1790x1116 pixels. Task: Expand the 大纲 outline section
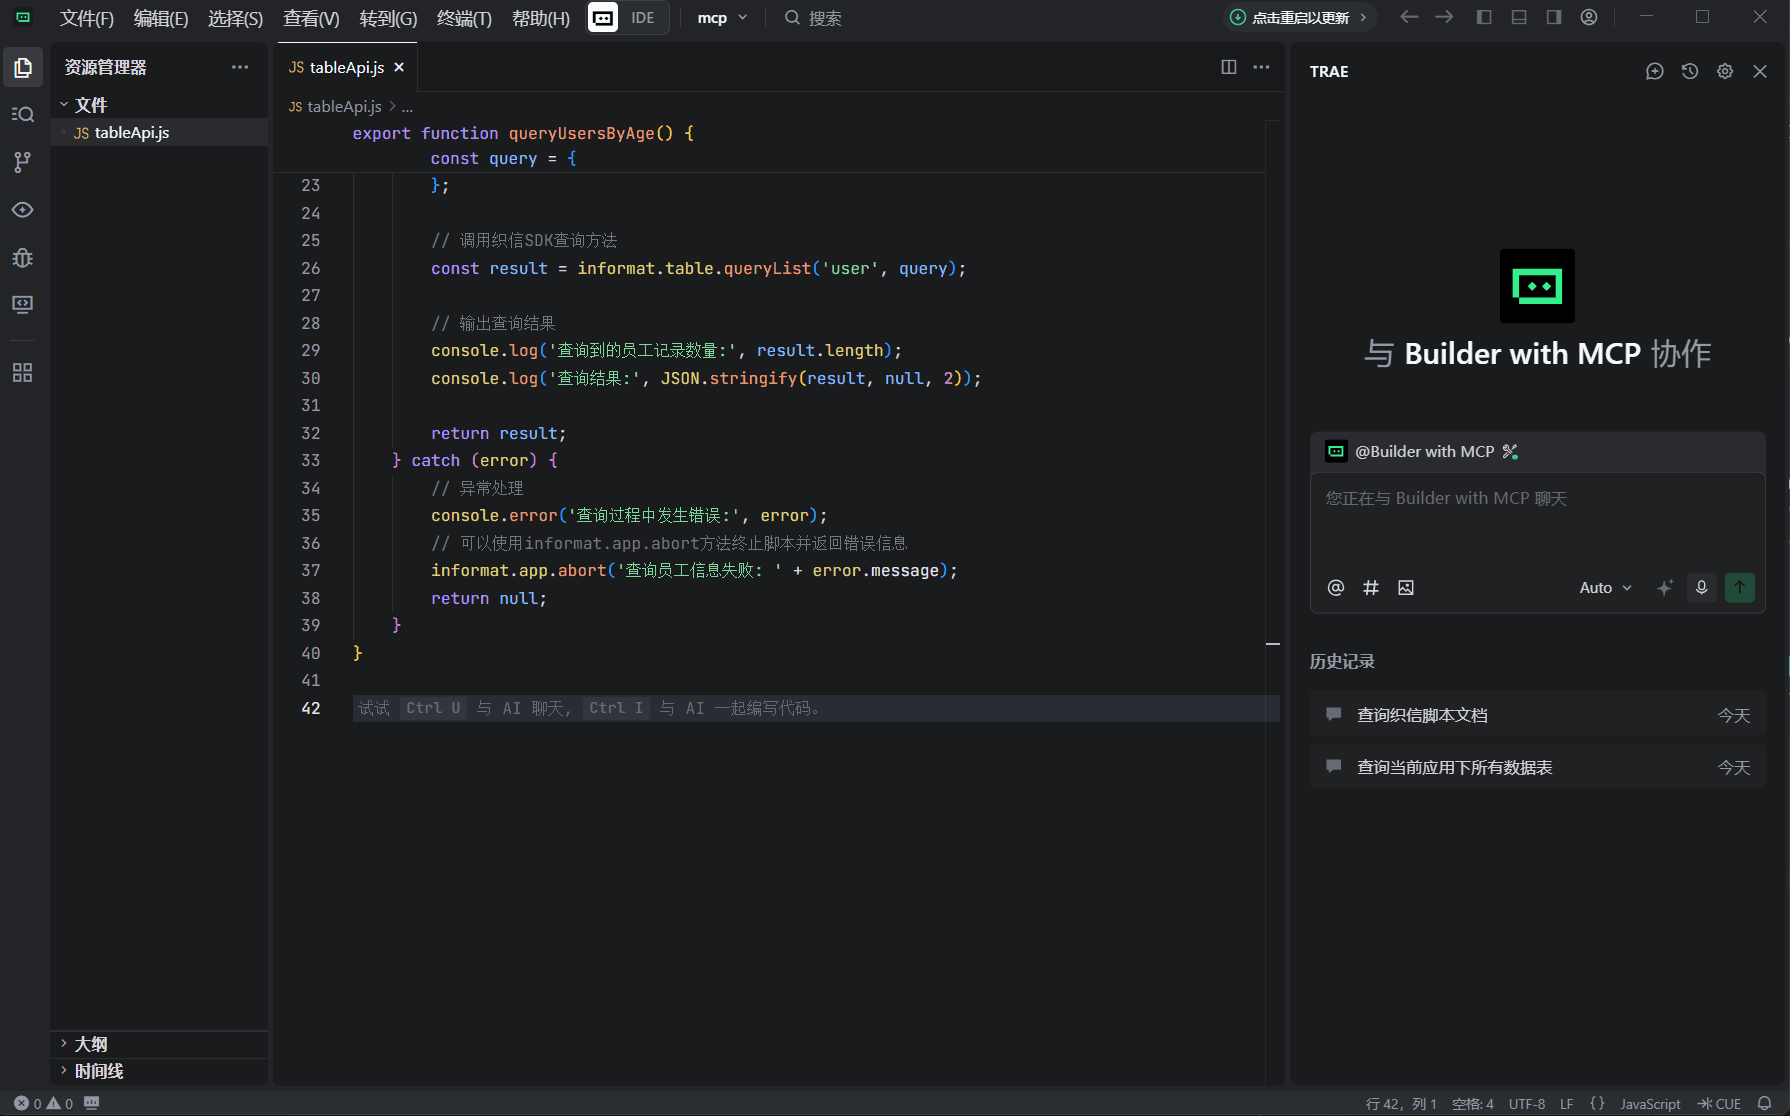[90, 1044]
